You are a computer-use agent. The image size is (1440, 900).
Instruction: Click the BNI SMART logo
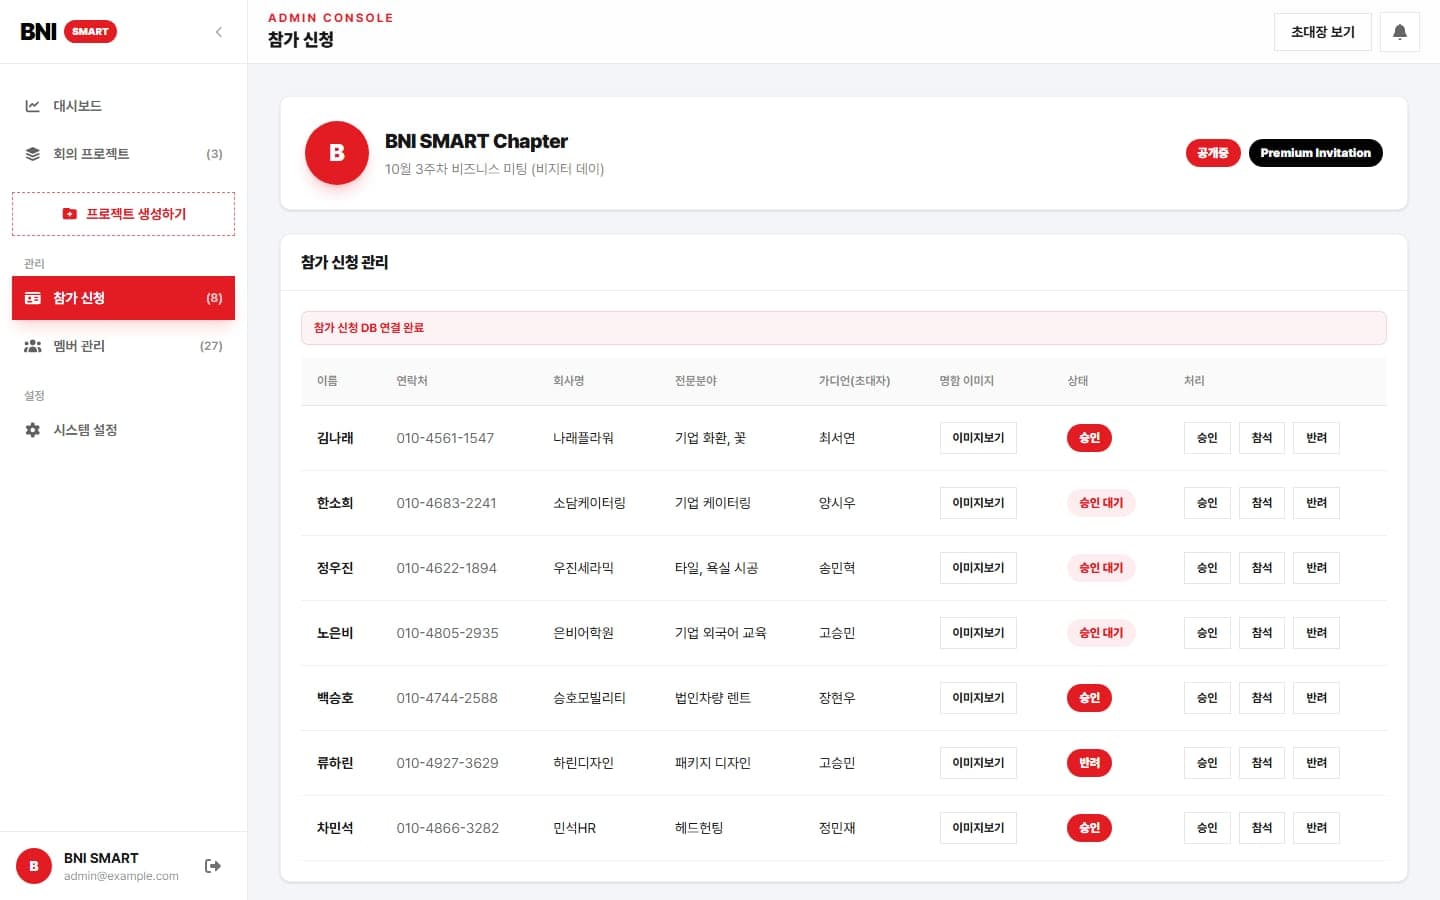[68, 32]
